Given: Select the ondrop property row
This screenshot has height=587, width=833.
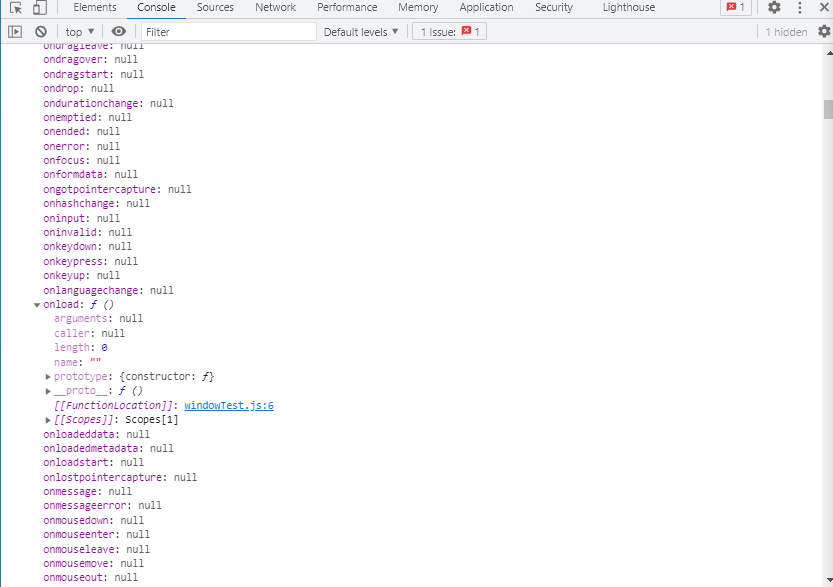Looking at the screenshot, I should (79, 88).
